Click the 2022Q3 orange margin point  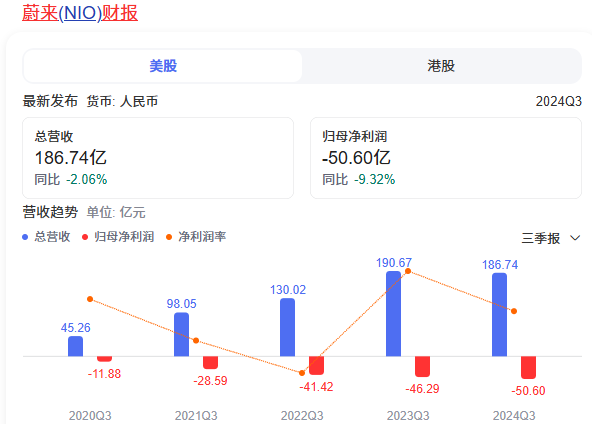point(302,373)
